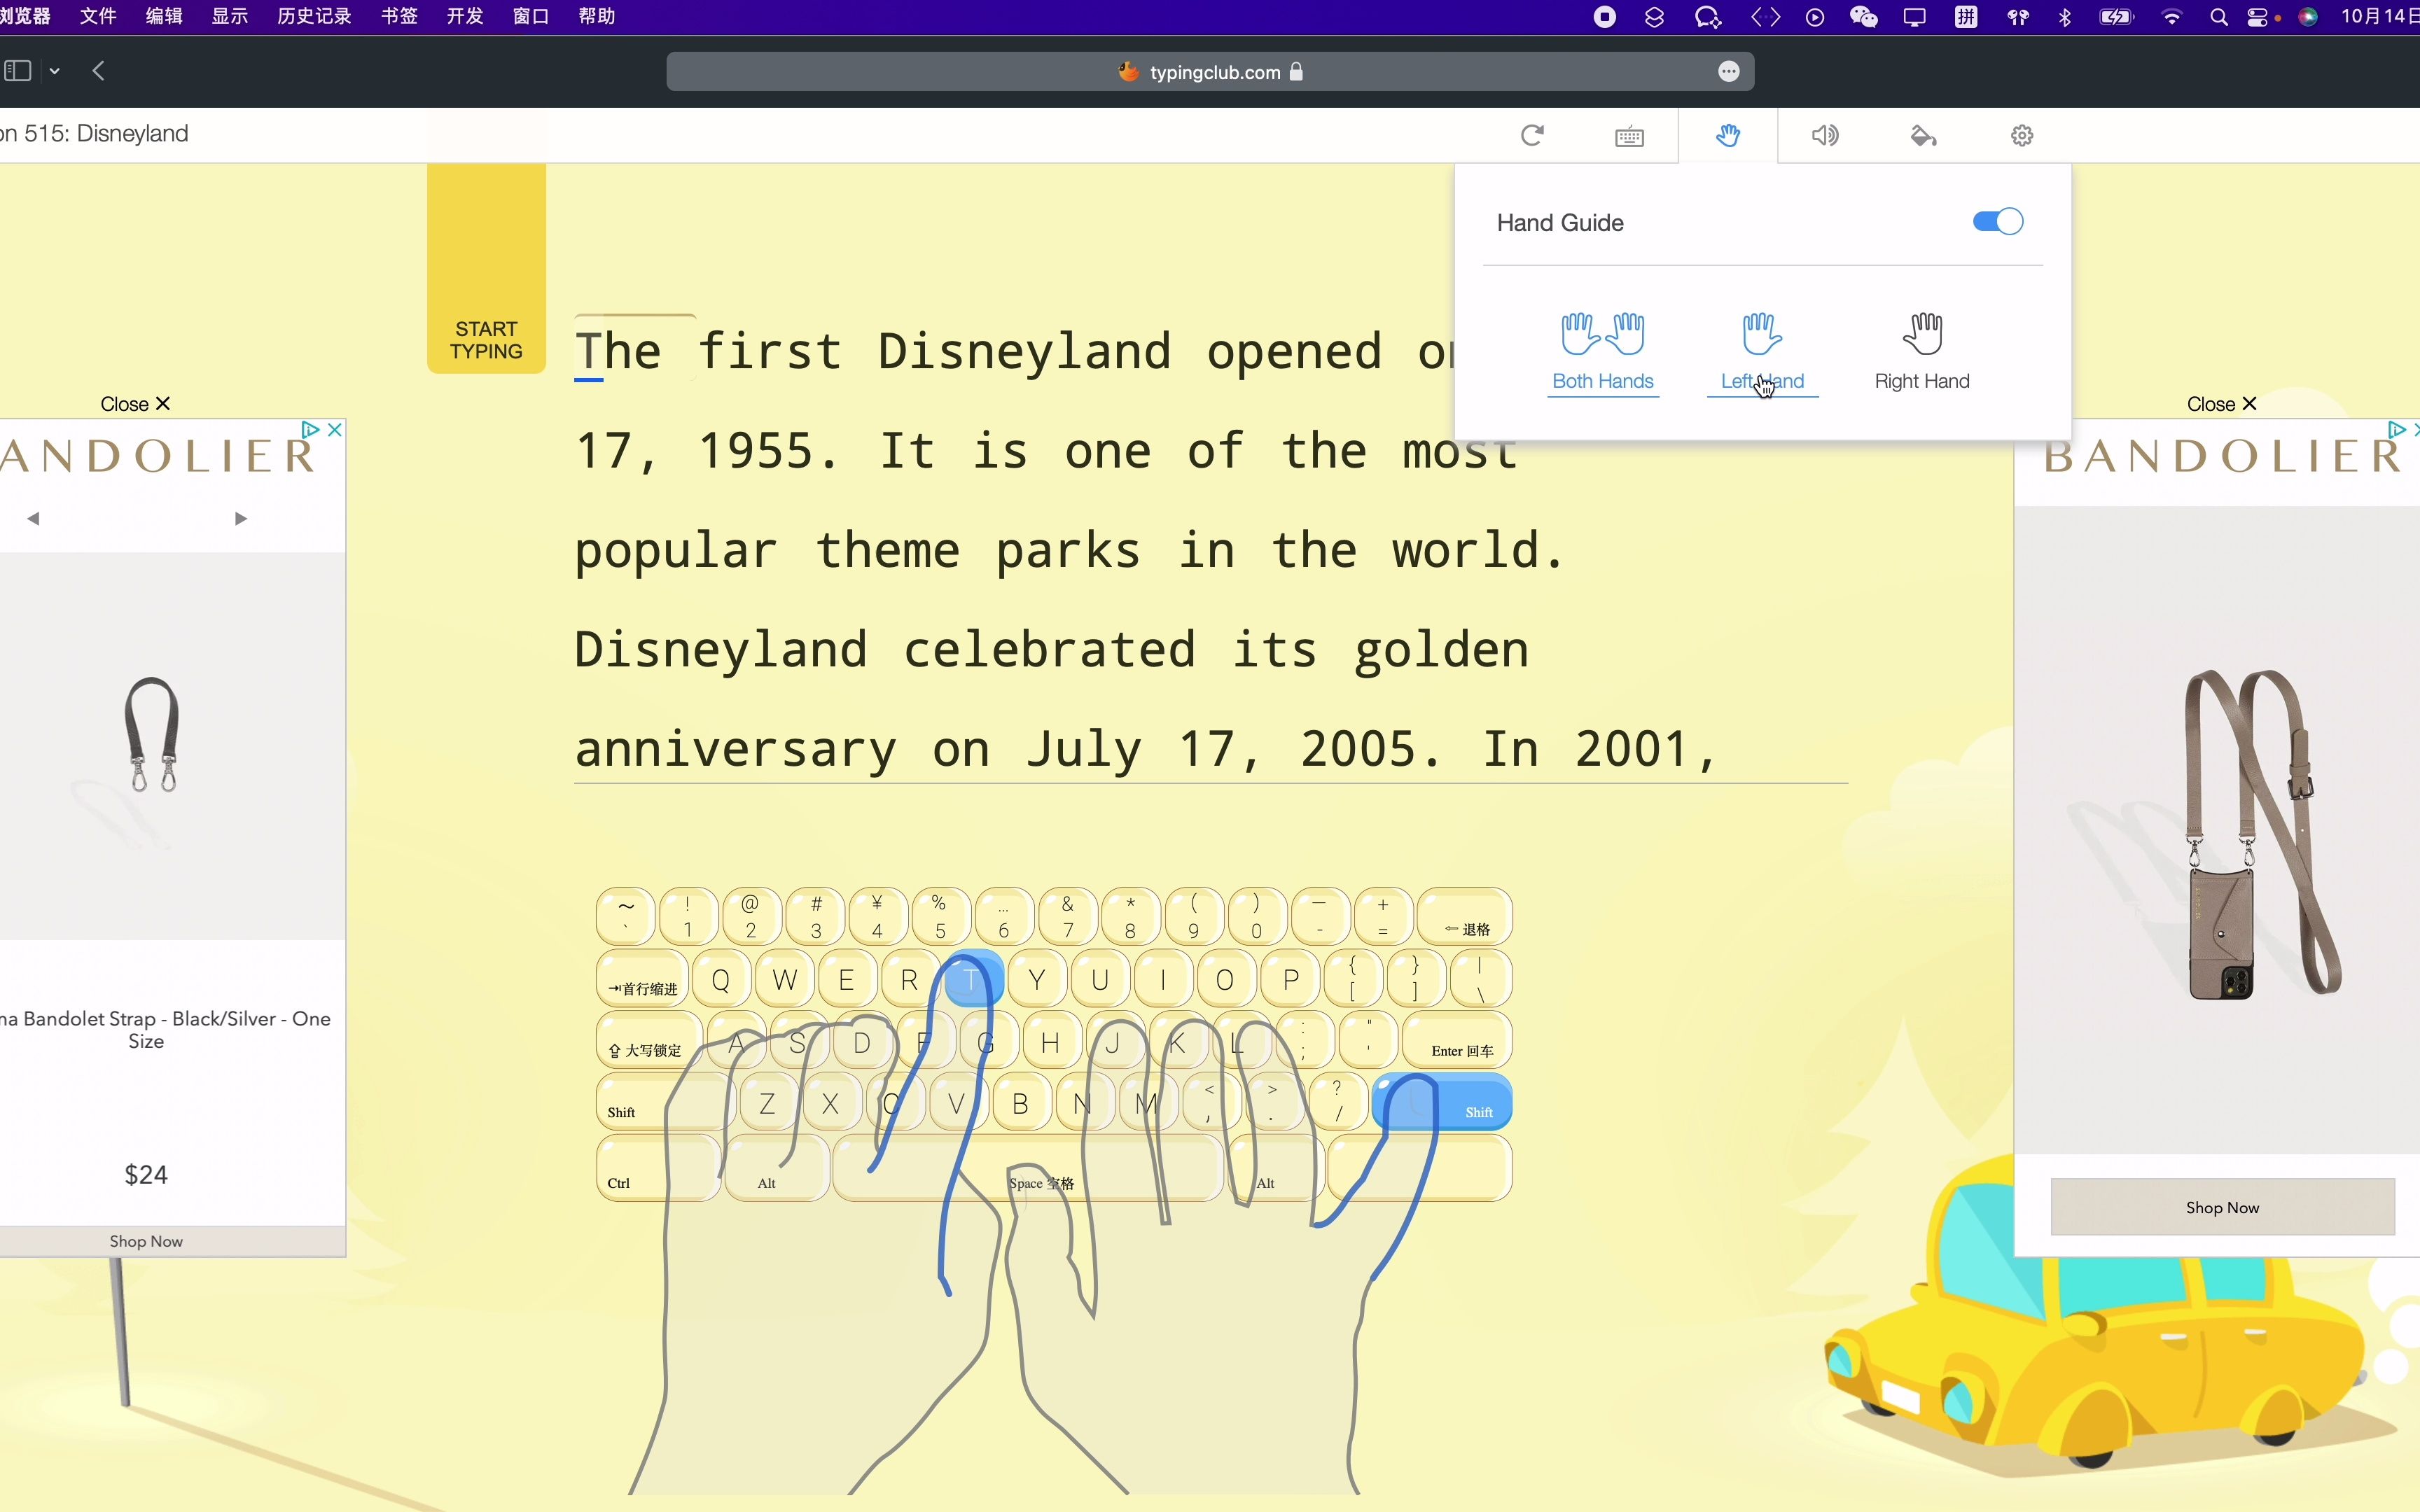This screenshot has height=1512, width=2420.
Task: Open Bluetooth status in menu bar
Action: click(x=2065, y=17)
